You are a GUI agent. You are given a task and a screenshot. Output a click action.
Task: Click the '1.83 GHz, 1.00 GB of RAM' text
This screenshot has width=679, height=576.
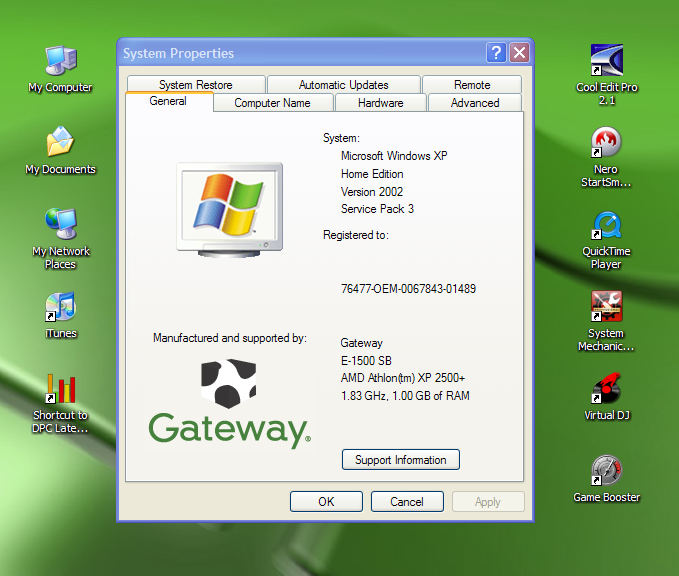tap(405, 396)
